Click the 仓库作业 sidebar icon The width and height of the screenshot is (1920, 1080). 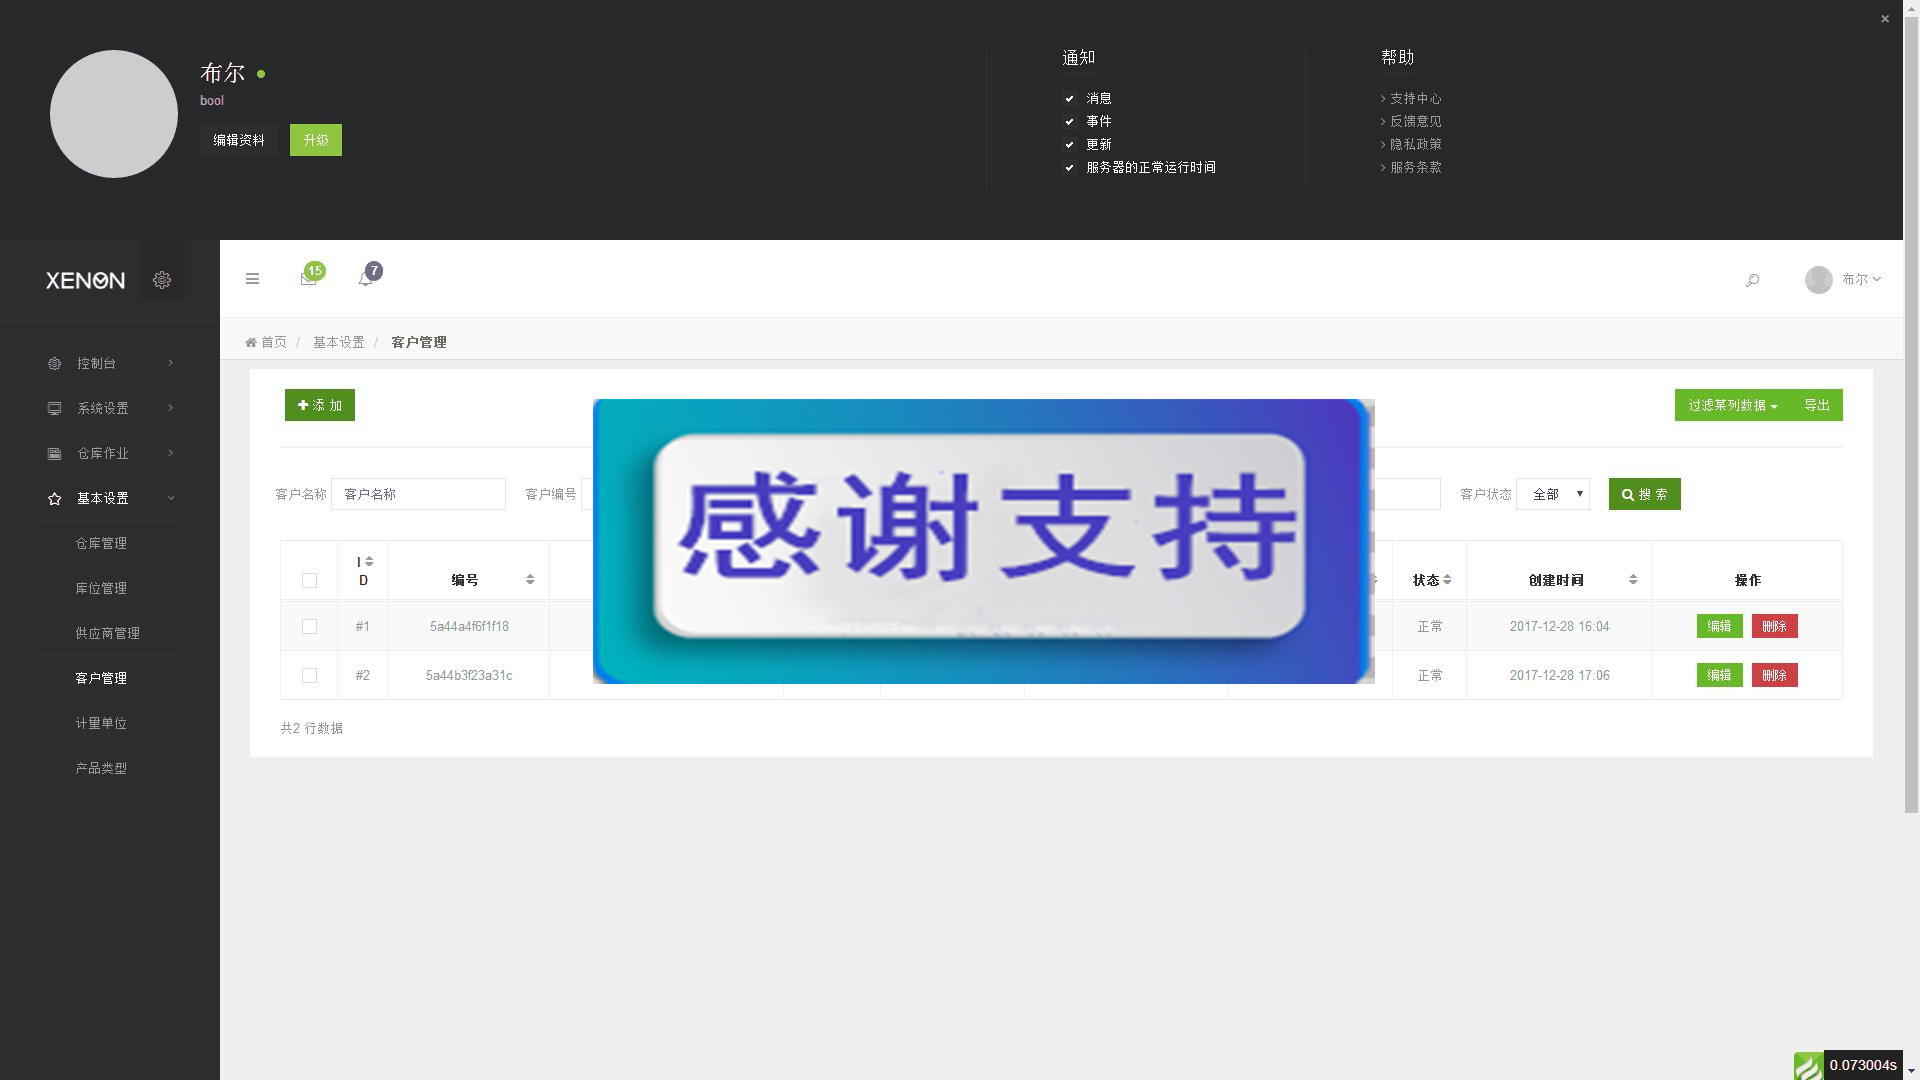pos(55,453)
